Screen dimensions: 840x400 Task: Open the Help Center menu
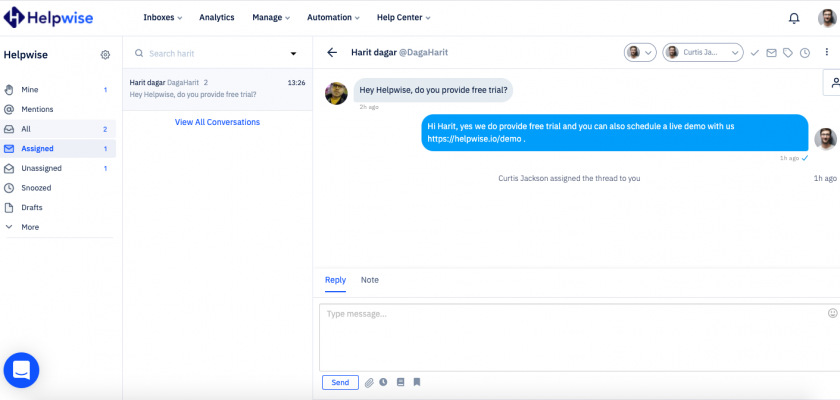point(403,17)
